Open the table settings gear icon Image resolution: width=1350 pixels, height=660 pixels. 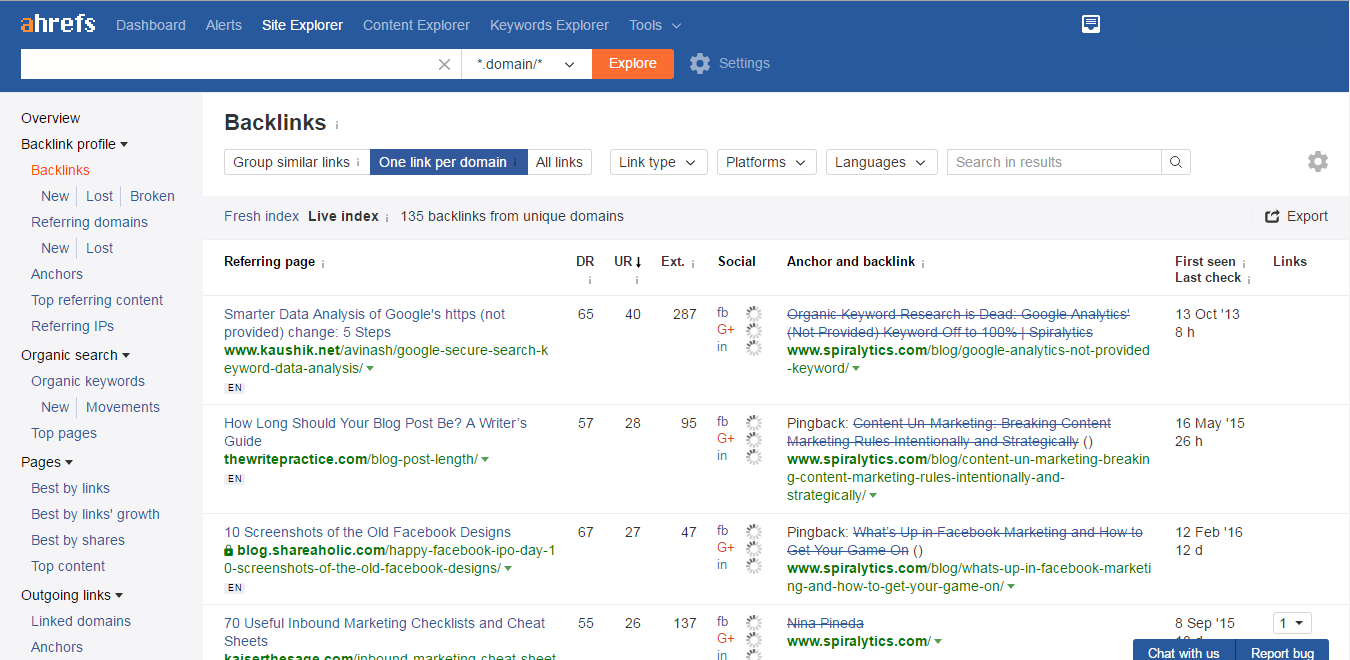1318,161
